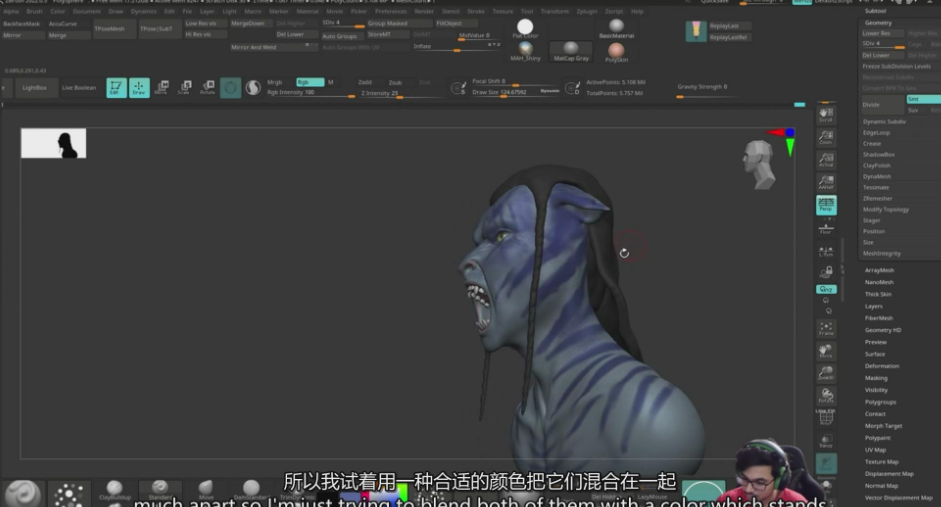The image size is (941, 507).
Task: Choose the PolySkin material sphere
Action: coord(616,52)
